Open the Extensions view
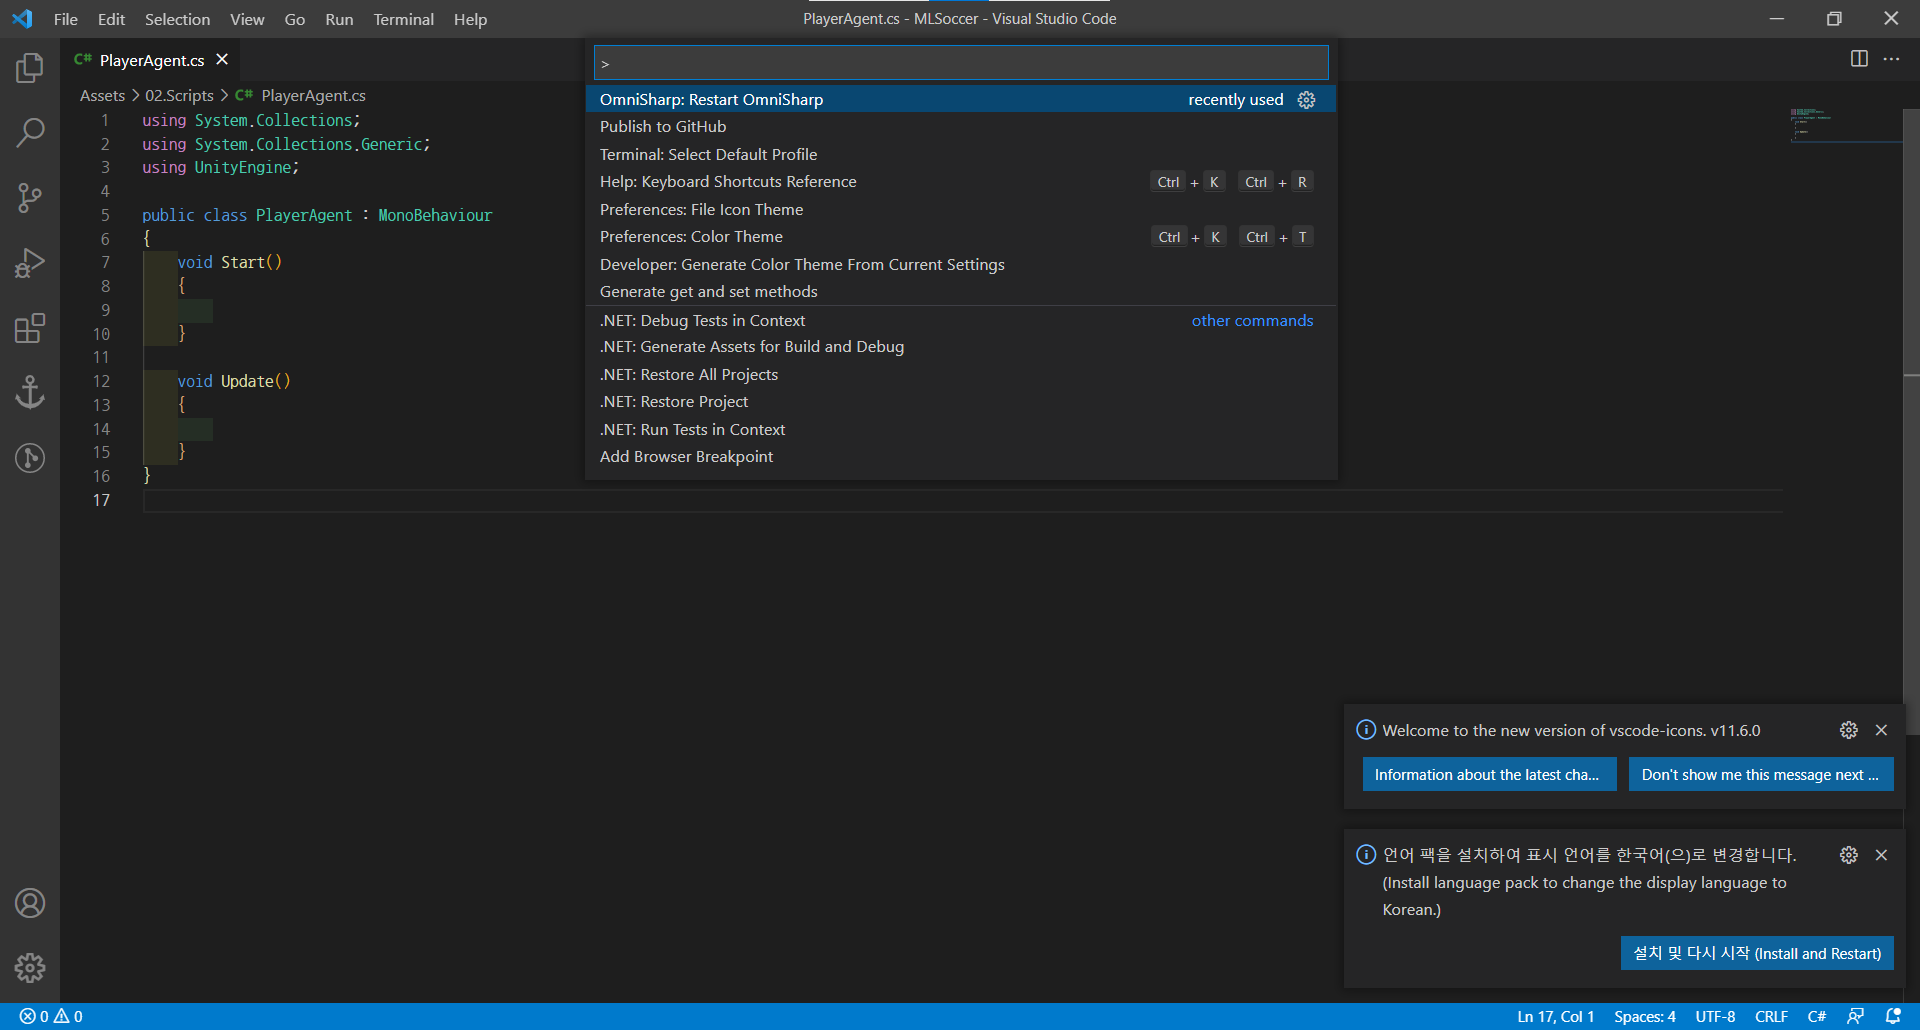Screen dimensions: 1920x1030 [30, 328]
